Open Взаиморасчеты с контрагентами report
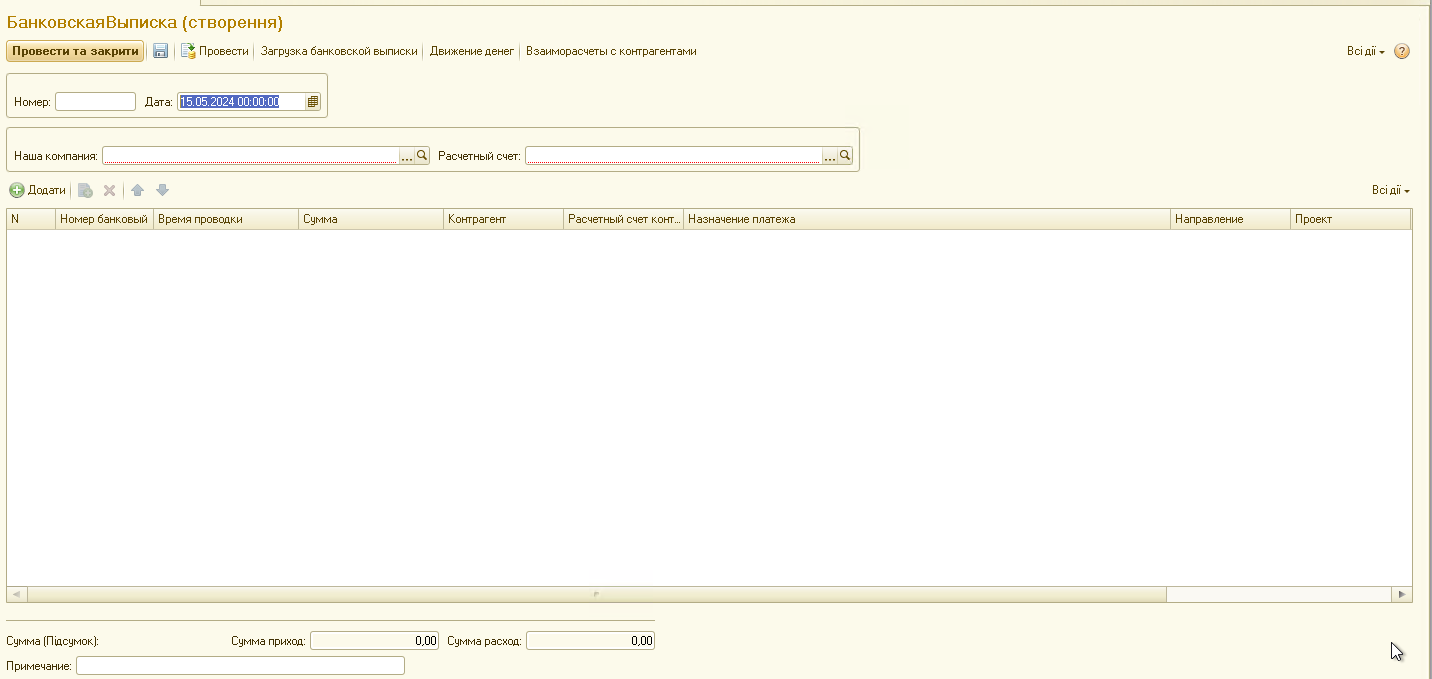Viewport: 1432px width, 679px height. pyautogui.click(x=611, y=51)
